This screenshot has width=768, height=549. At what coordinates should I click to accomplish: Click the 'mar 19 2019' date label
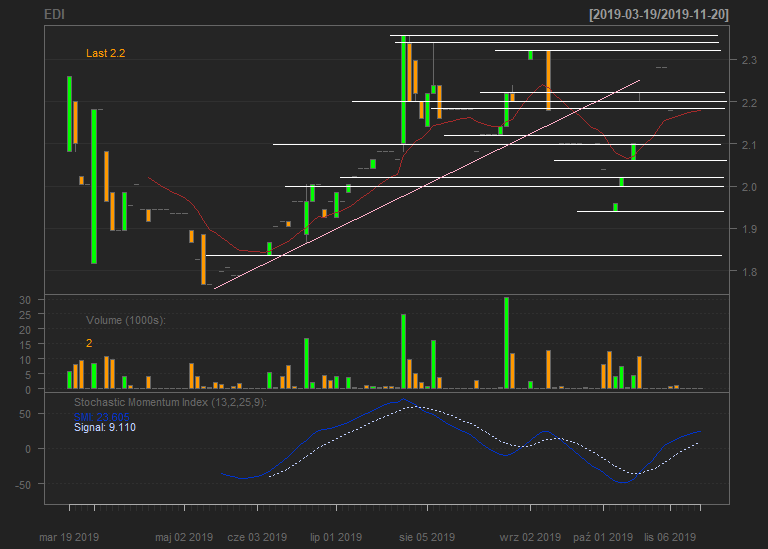click(69, 537)
